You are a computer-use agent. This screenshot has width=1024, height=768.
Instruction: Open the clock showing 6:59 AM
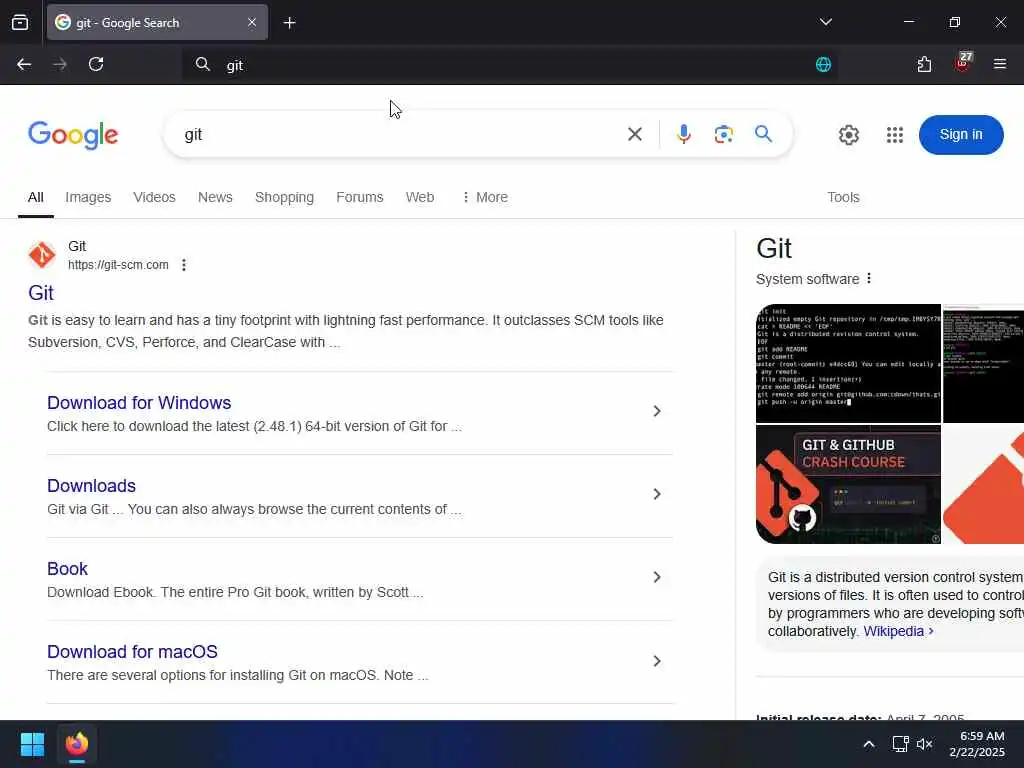pos(977,744)
